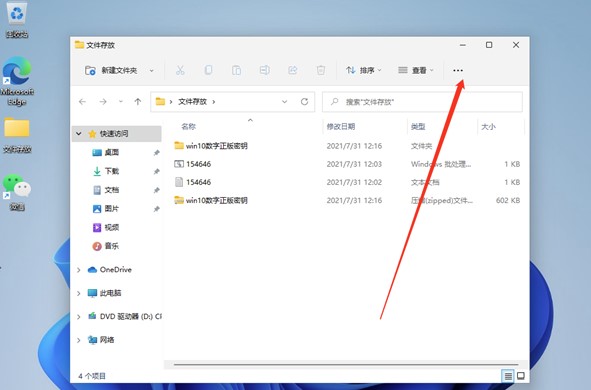This screenshot has width=591, height=390.
Task: Switch to details view in status bar
Action: pyautogui.click(x=508, y=376)
